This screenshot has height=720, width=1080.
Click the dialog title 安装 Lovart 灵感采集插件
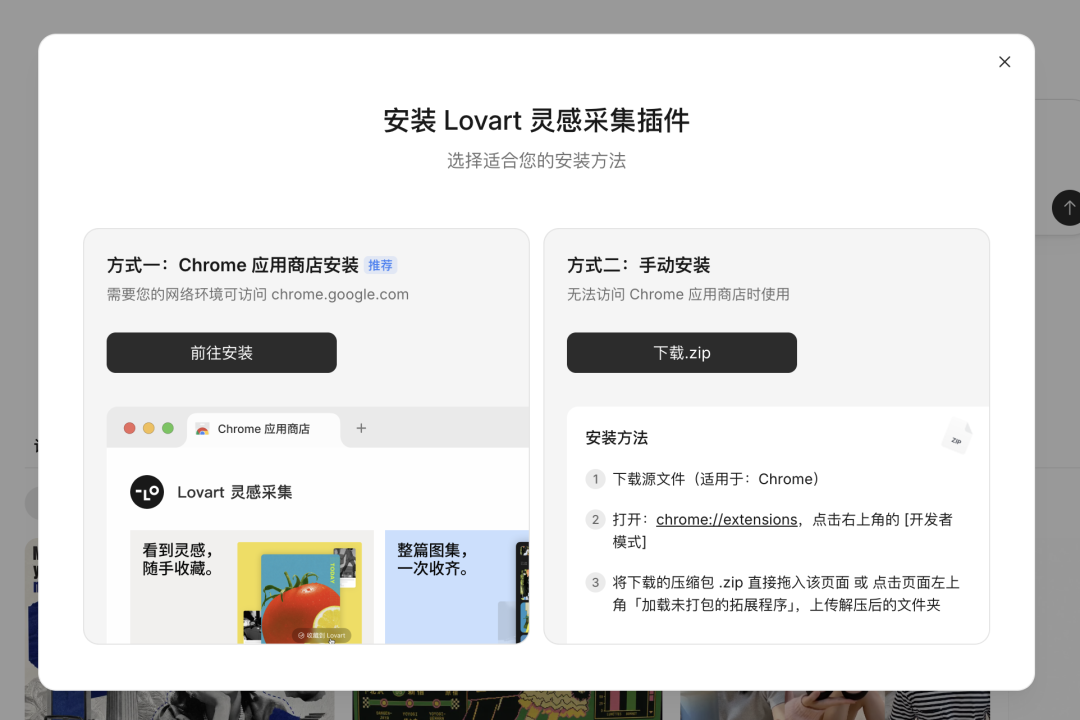(537, 121)
